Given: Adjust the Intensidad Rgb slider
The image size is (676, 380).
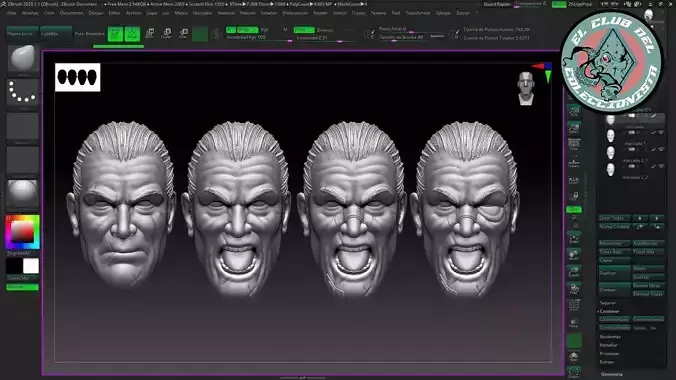Looking at the screenshot, I should click(259, 38).
